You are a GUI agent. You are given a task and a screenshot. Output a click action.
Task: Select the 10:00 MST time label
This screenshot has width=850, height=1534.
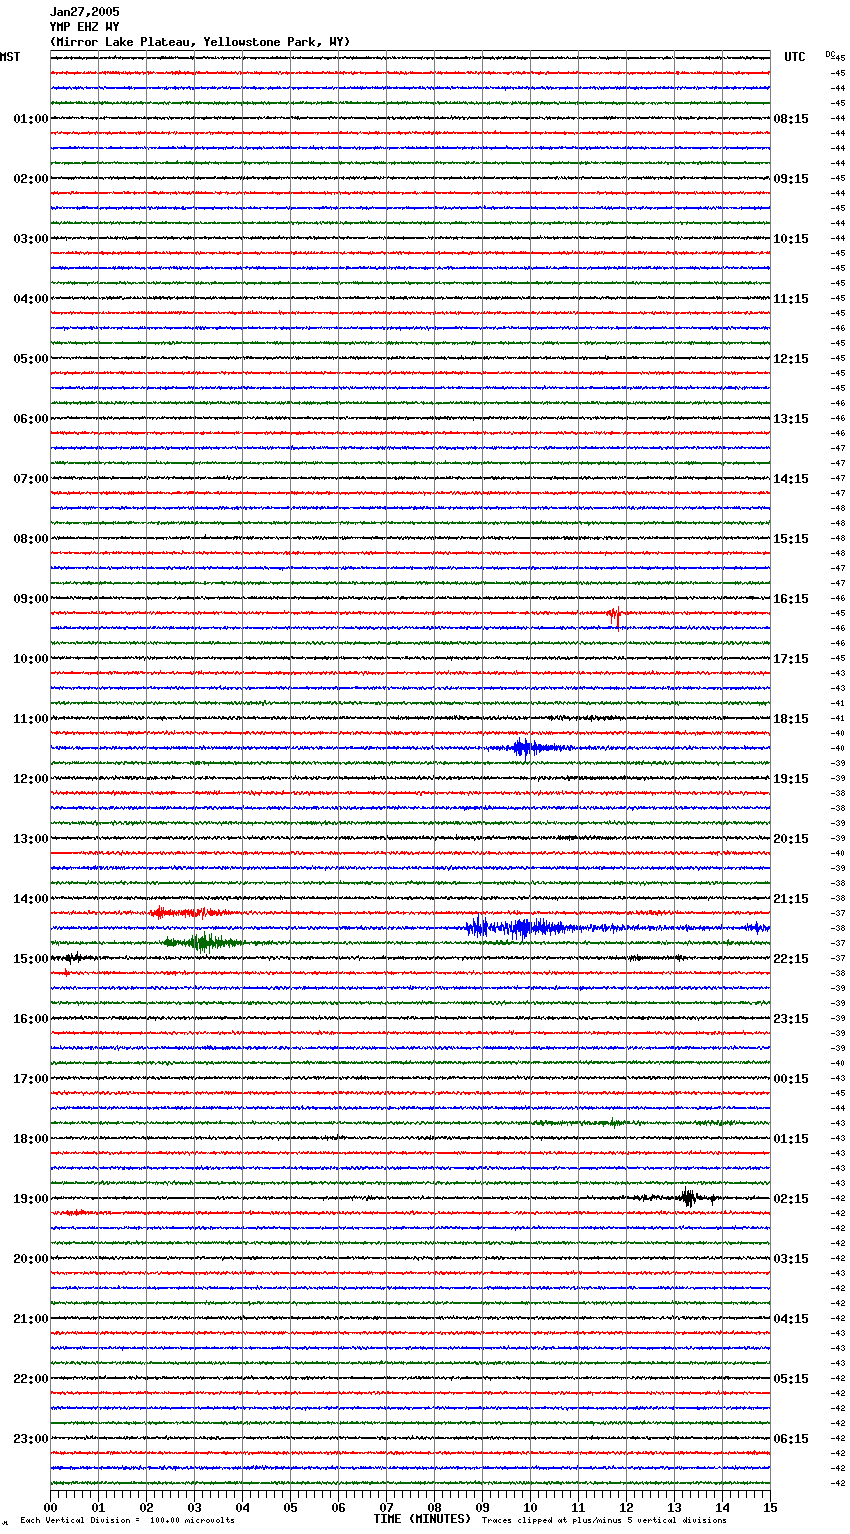point(31,659)
